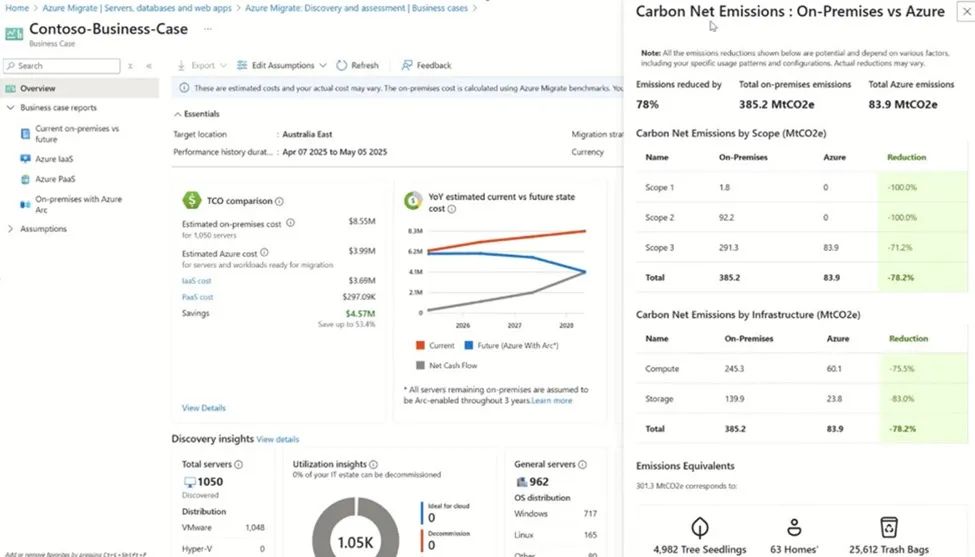
Task: Click the red Current legend swatch
Action: [422, 346]
